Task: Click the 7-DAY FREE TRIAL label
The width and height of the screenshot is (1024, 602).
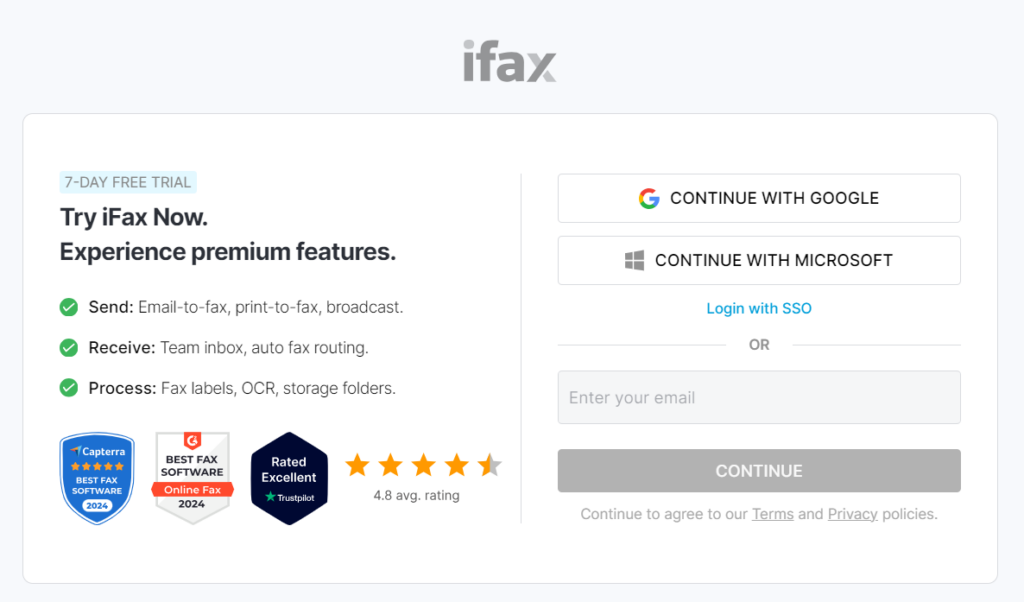Action: (127, 181)
